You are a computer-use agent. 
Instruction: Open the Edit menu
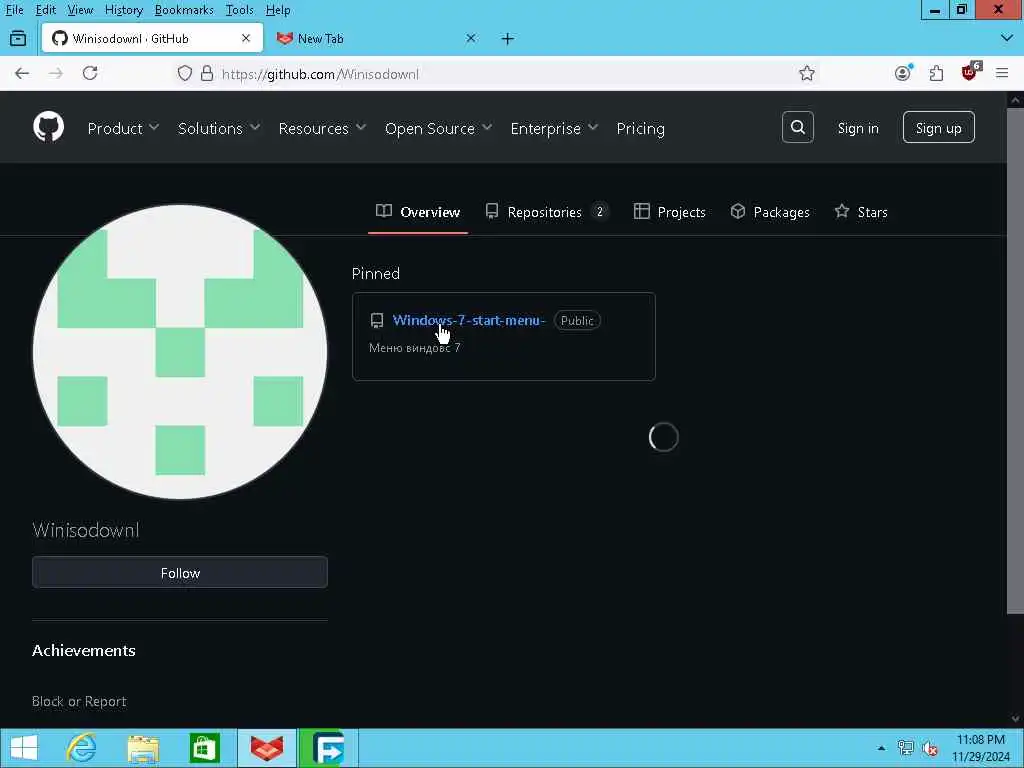coord(45,10)
